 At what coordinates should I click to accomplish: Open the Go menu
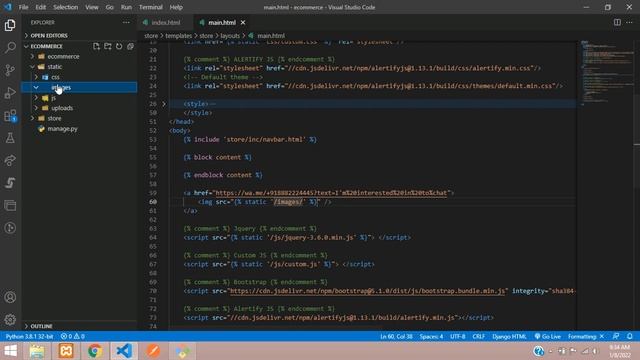109,7
